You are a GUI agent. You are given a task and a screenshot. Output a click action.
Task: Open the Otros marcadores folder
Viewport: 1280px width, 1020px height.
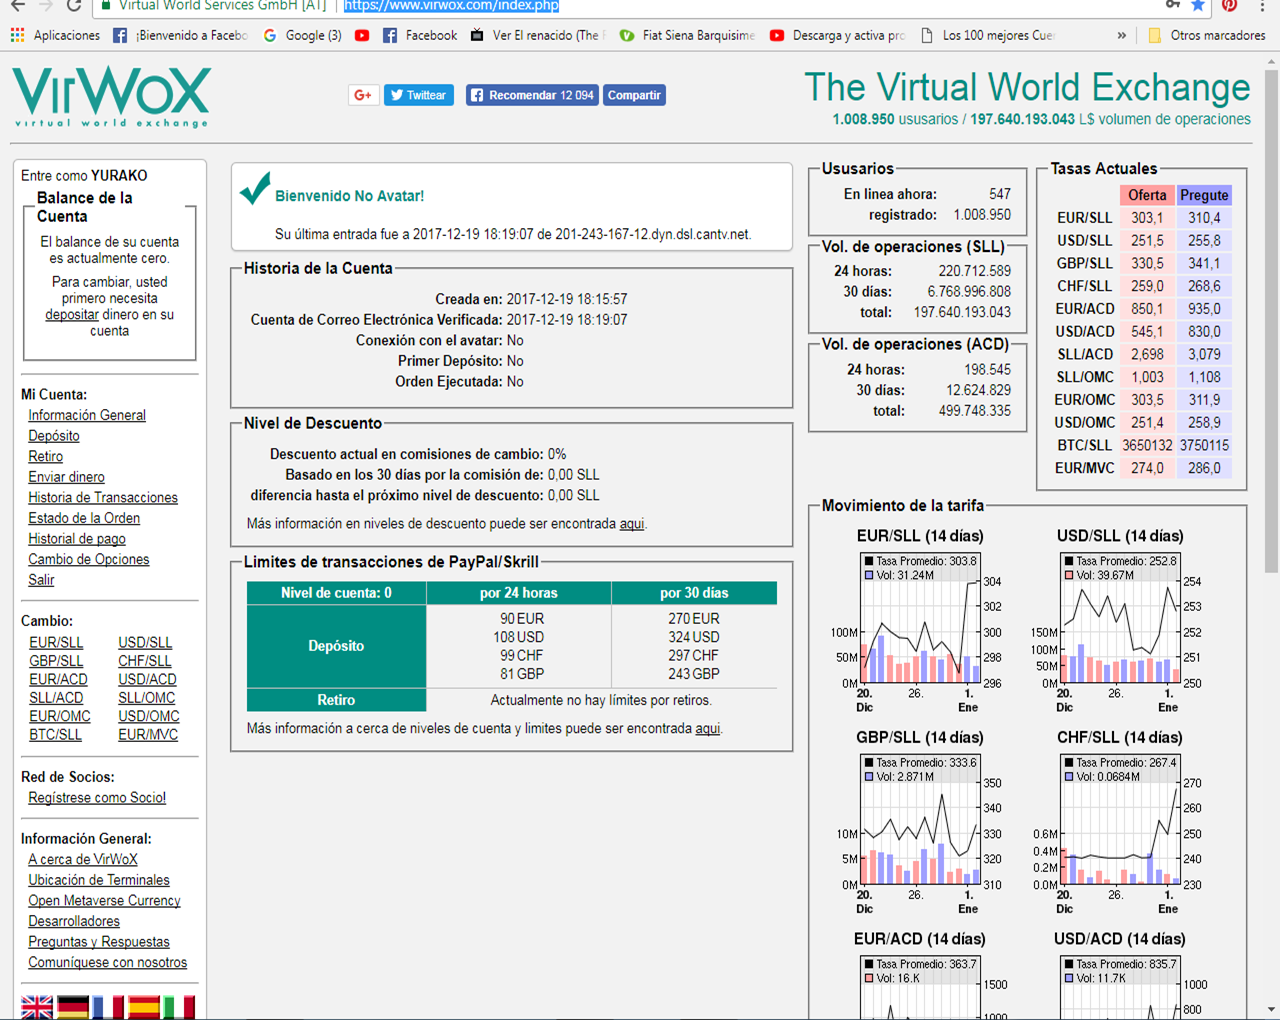point(1206,35)
